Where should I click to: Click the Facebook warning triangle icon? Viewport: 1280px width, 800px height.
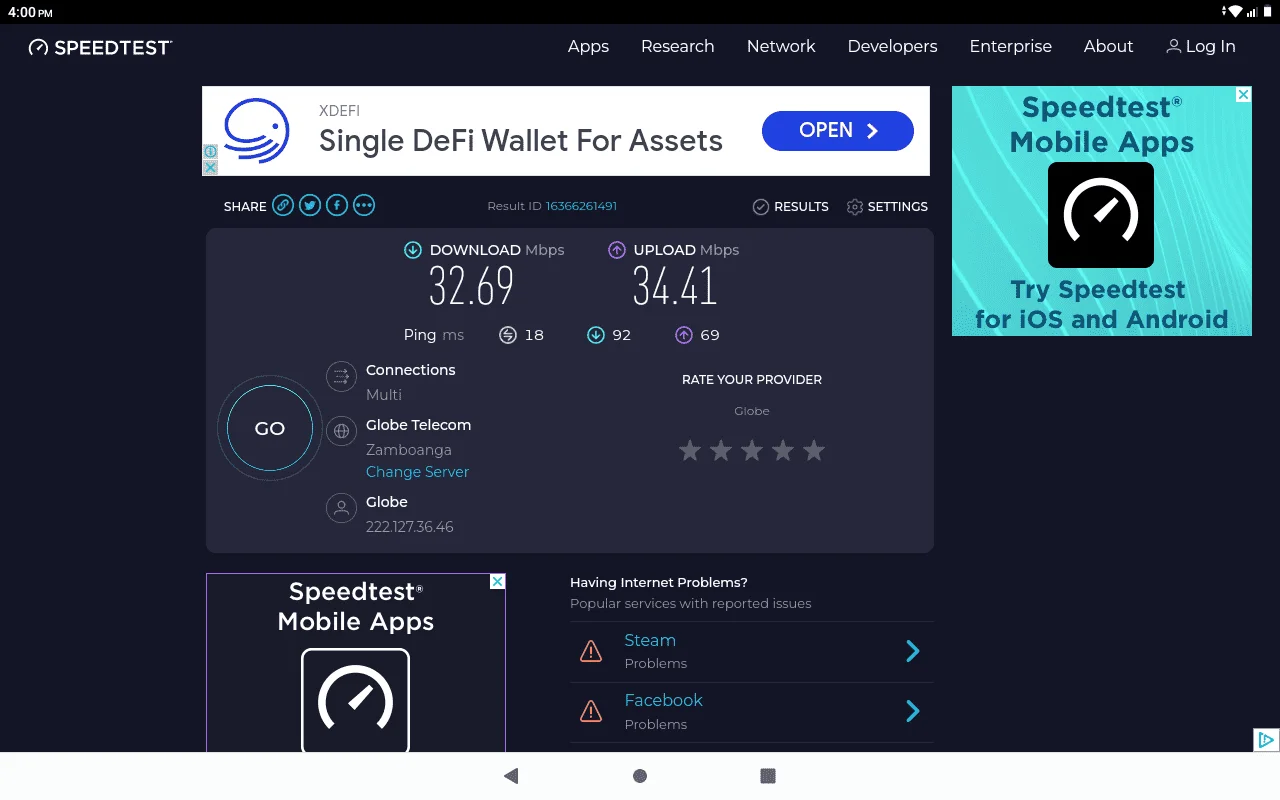[x=591, y=712]
